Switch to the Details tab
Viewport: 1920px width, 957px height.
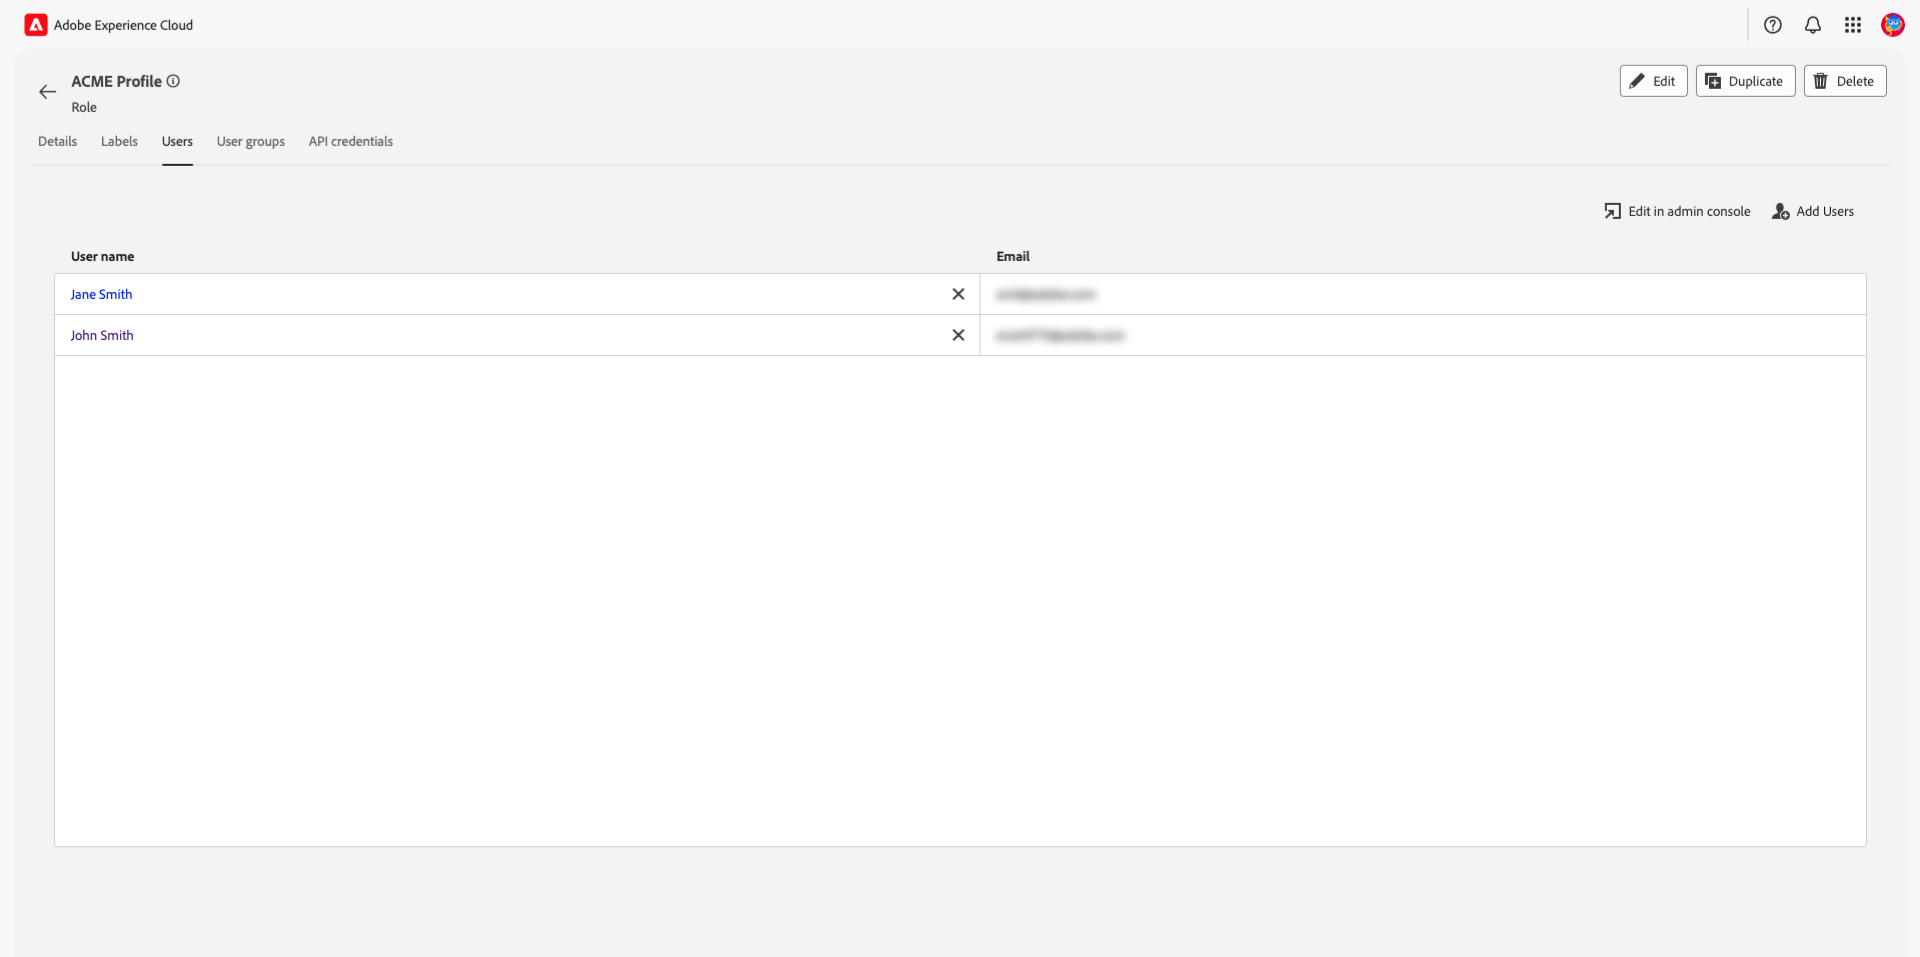[x=57, y=141]
